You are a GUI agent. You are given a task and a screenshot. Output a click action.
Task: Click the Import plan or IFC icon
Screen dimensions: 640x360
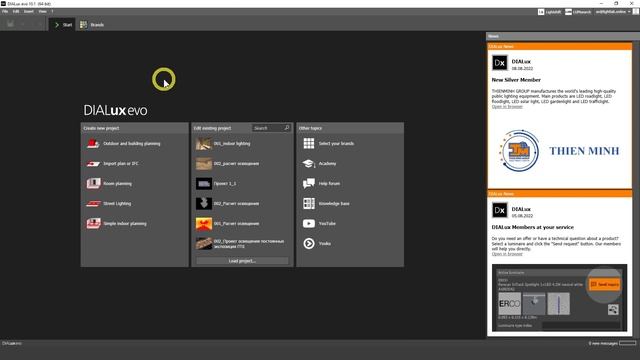tap(93, 164)
